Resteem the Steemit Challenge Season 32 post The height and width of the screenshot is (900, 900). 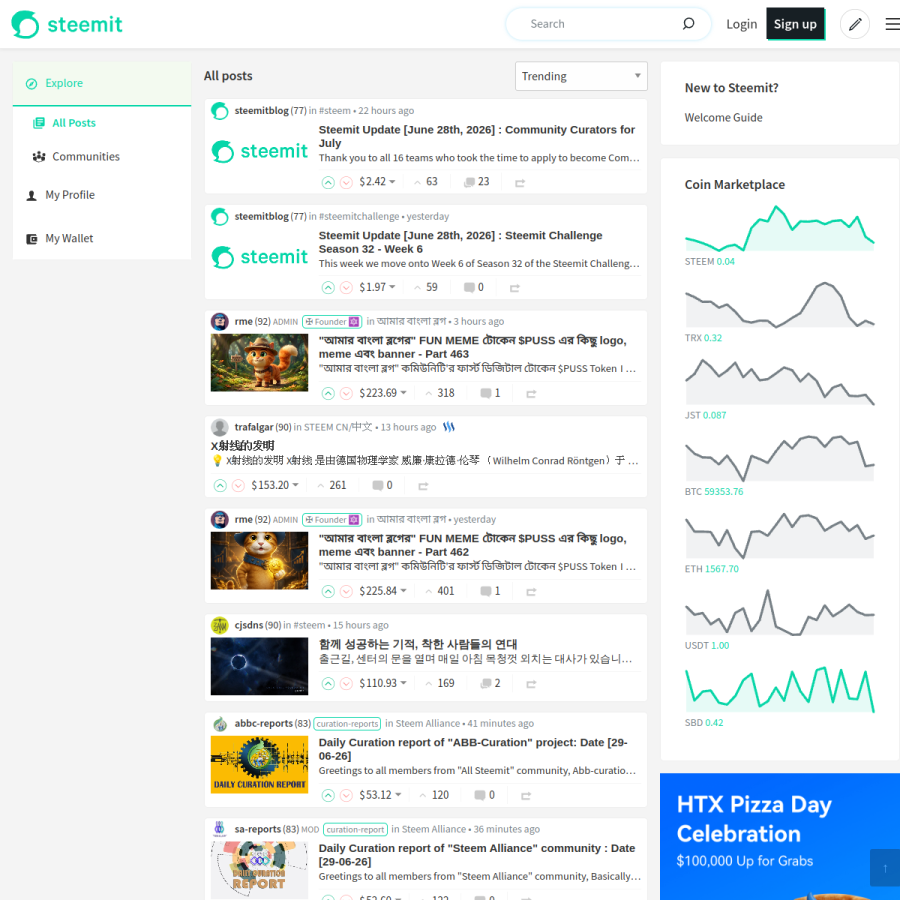click(514, 288)
